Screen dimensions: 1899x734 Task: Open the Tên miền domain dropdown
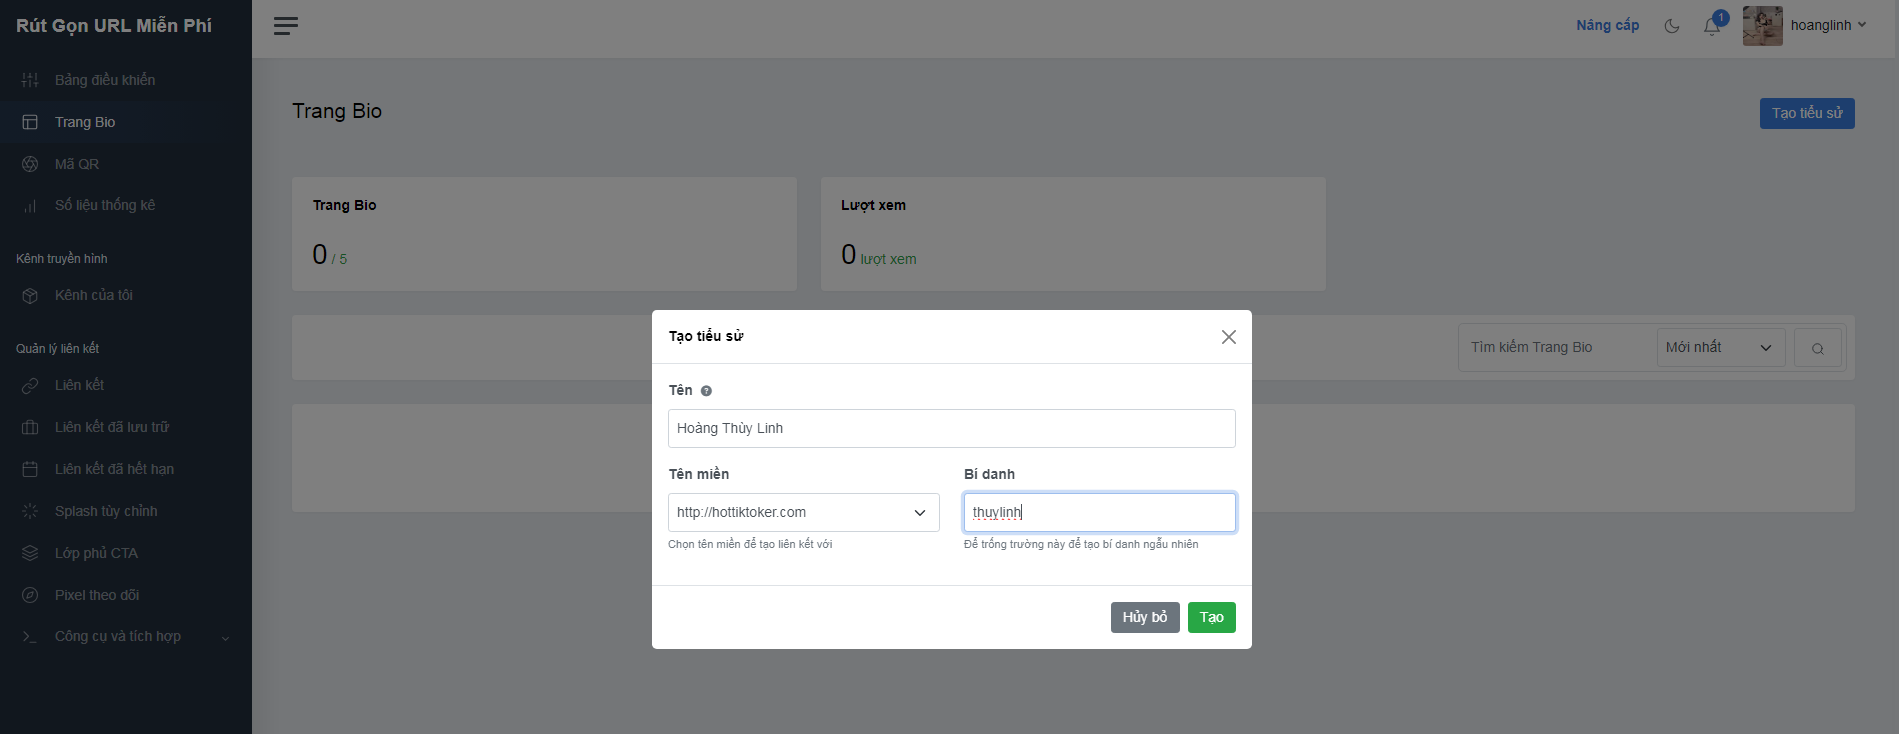point(803,512)
